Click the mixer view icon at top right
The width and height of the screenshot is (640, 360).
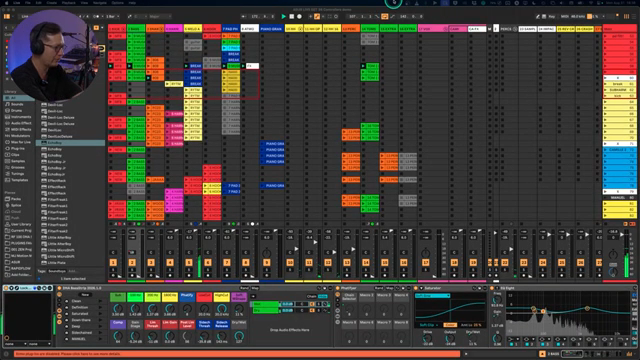point(627,16)
